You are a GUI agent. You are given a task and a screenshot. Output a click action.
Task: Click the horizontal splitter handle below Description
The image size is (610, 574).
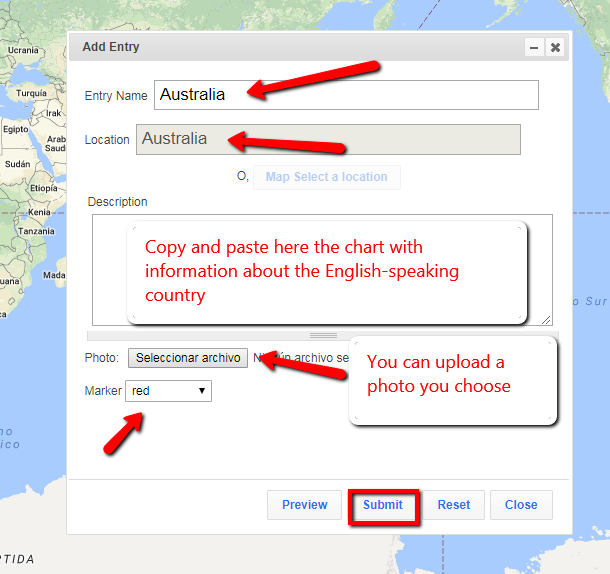[322, 336]
